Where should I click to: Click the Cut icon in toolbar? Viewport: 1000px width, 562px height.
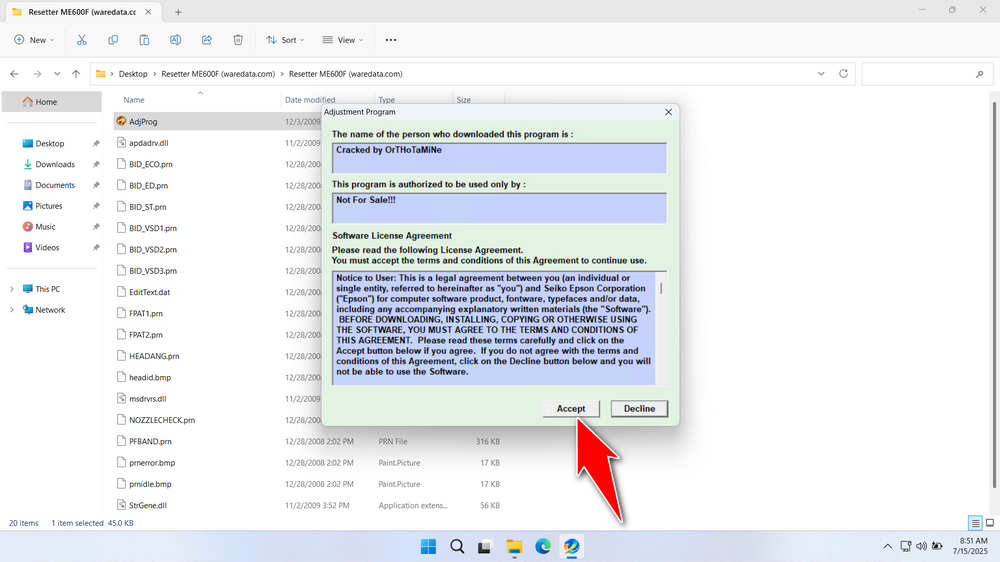[82, 40]
